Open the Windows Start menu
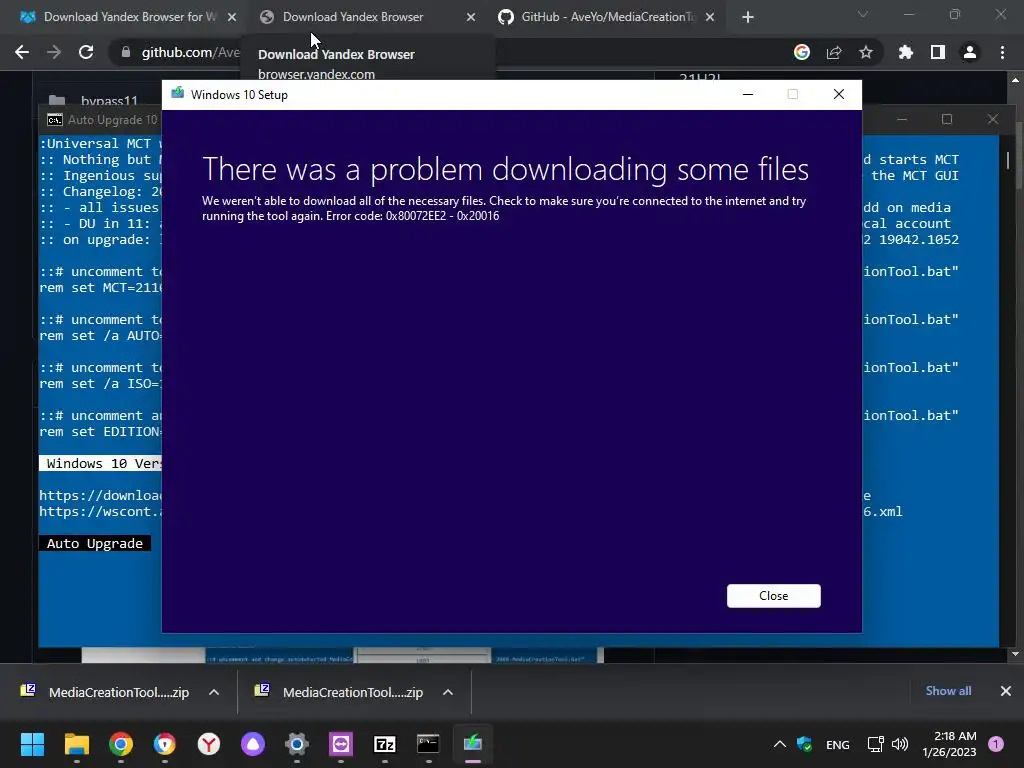Screen dimensions: 1024x768 [x=32, y=744]
